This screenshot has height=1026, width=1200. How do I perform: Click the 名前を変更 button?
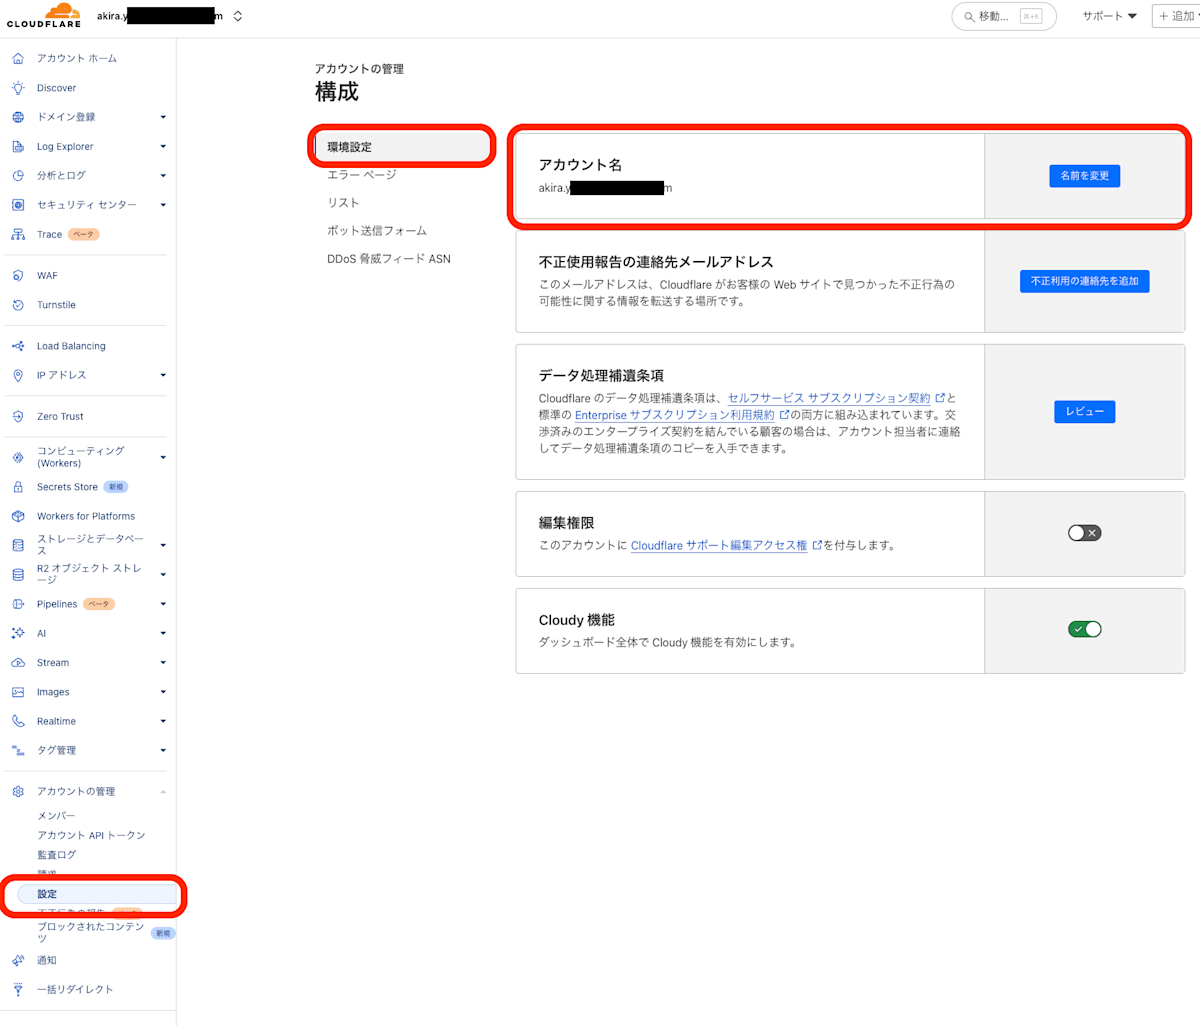click(1085, 176)
